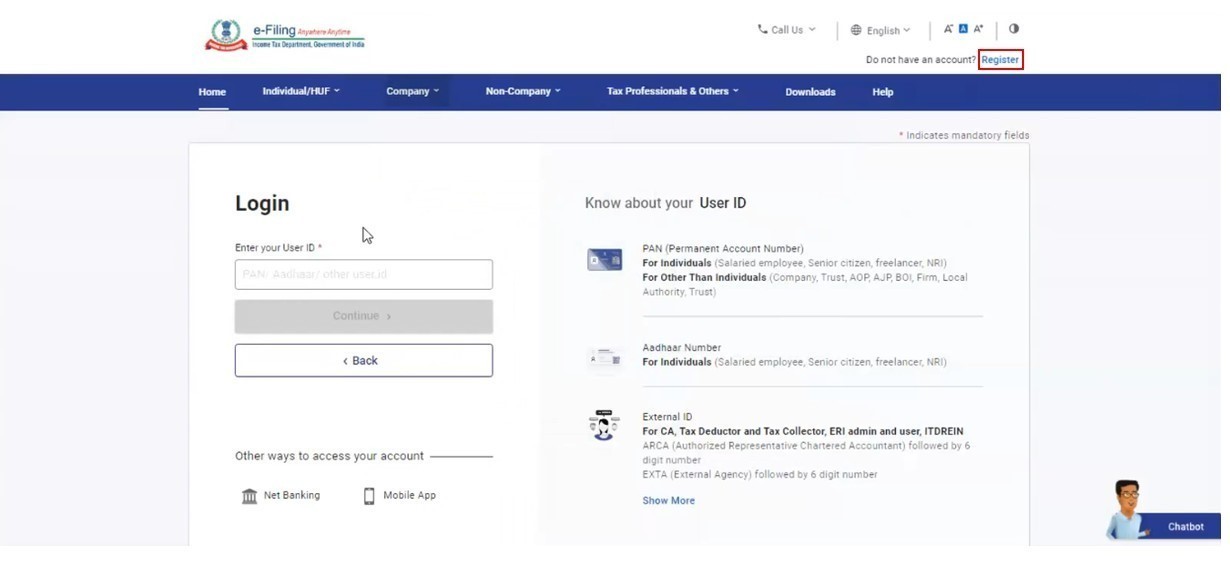Click the Mobile App phone icon
This screenshot has width=1230, height=583.
369,496
